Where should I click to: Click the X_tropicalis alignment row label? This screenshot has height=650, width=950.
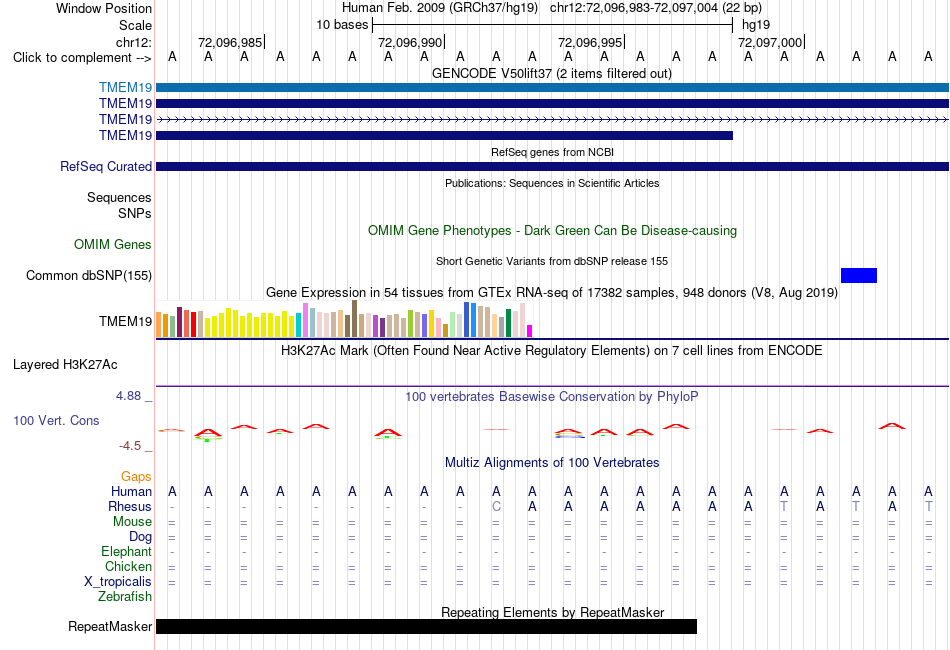click(118, 582)
